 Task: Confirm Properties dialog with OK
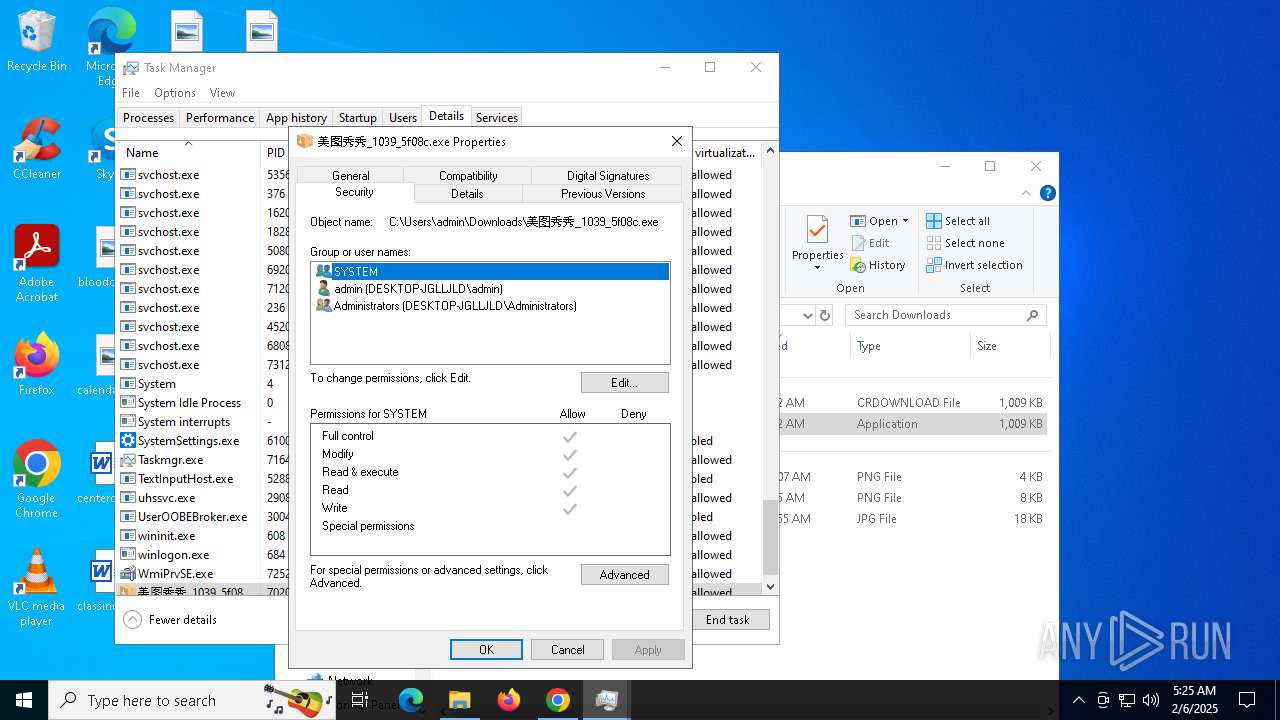tap(486, 650)
